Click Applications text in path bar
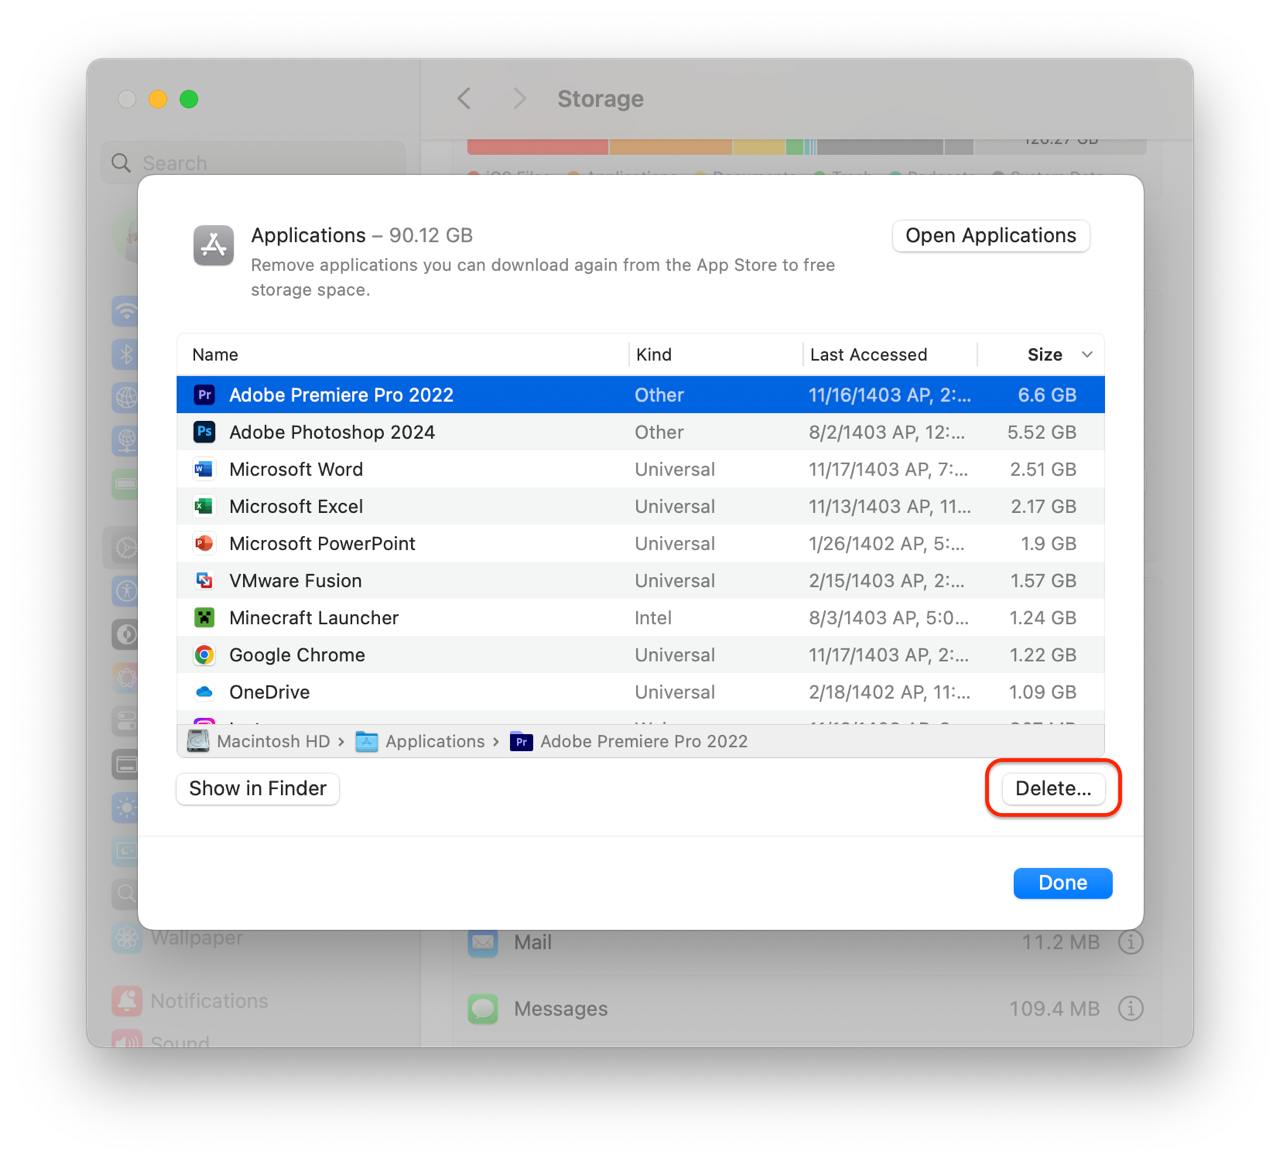Viewport: 1280px width, 1162px height. pos(435,741)
